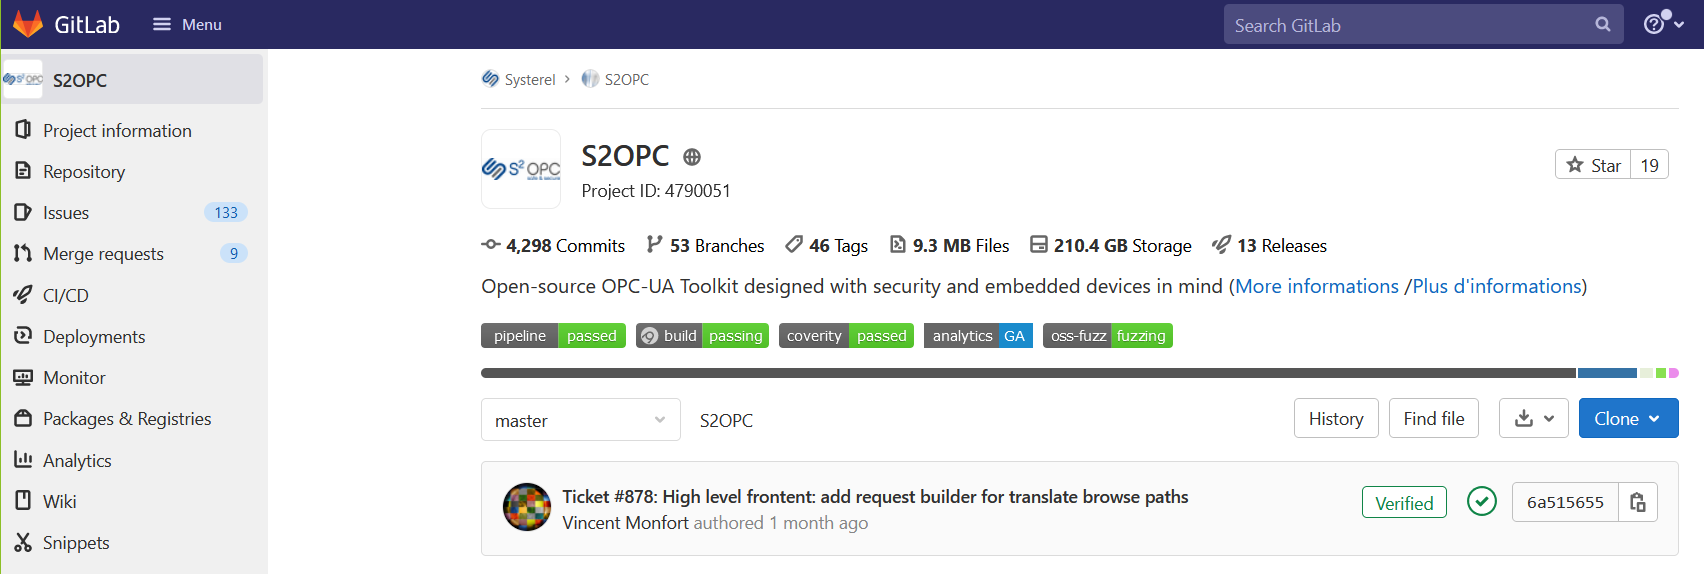Image resolution: width=1704 pixels, height=574 pixels.
Task: Open the S2OPC project logo avatar
Action: 521,169
